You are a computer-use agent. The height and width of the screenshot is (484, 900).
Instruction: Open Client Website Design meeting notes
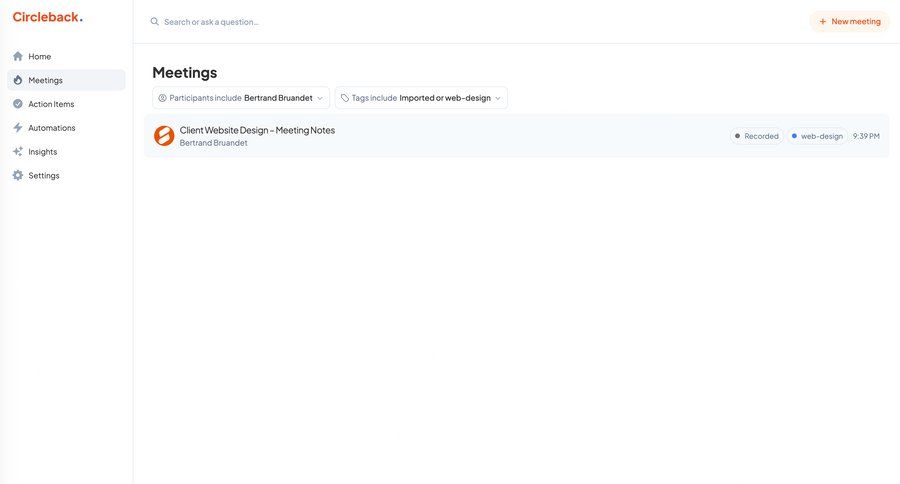click(257, 130)
